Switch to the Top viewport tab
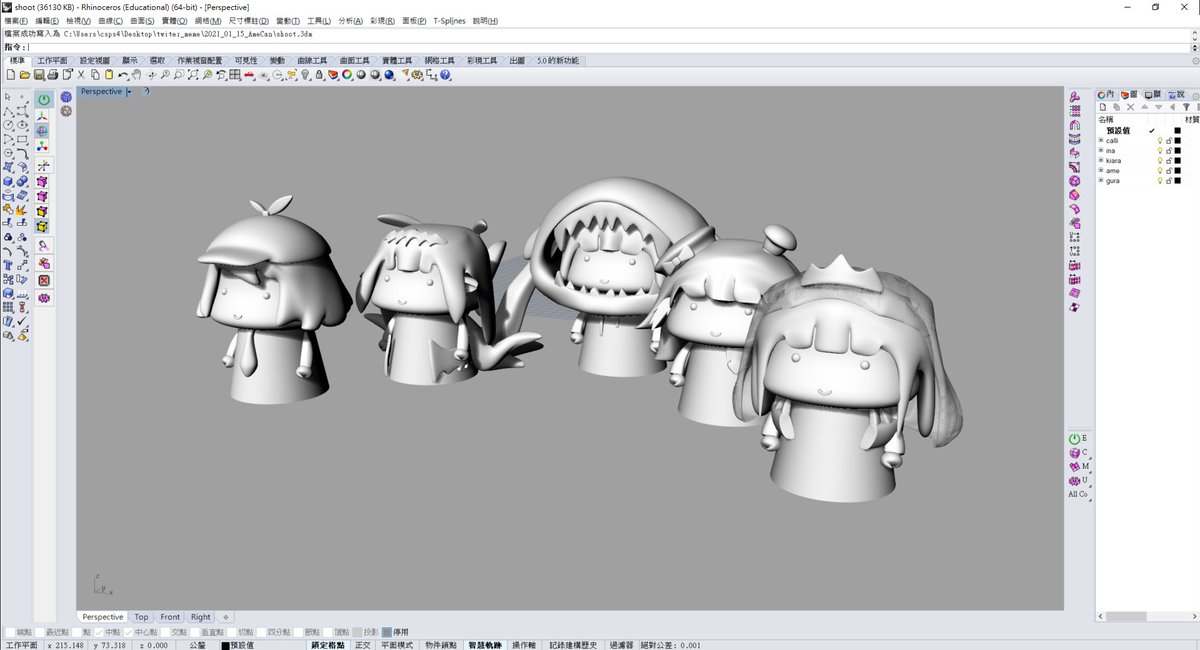 click(x=142, y=617)
